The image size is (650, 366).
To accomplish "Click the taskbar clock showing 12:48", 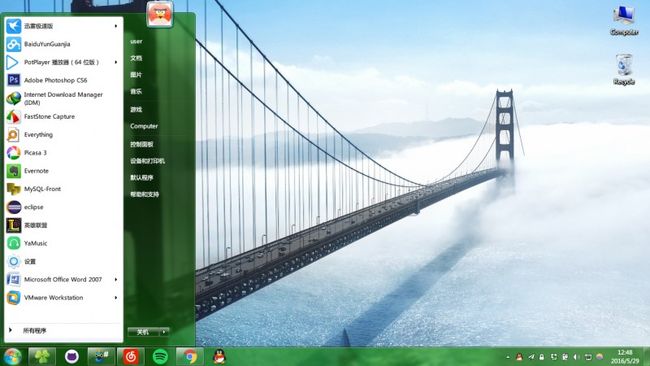I will [625, 357].
